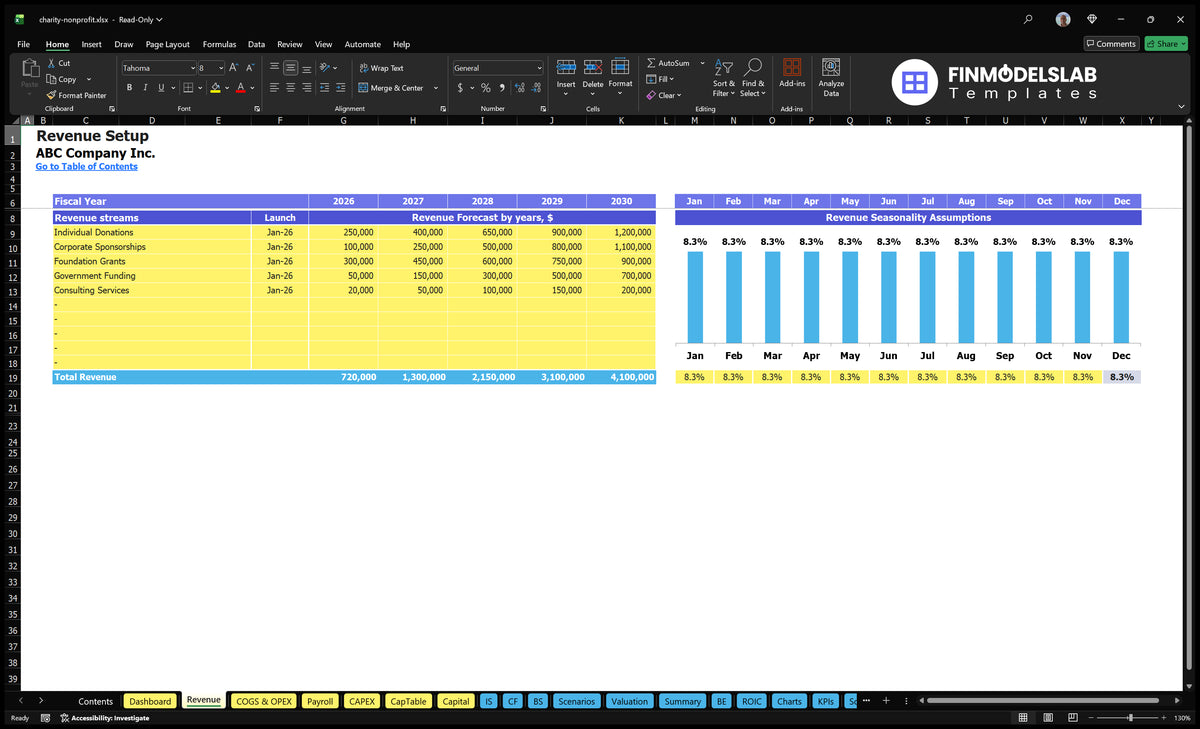This screenshot has width=1200, height=729.
Task: Click the Comments button
Action: point(1111,44)
